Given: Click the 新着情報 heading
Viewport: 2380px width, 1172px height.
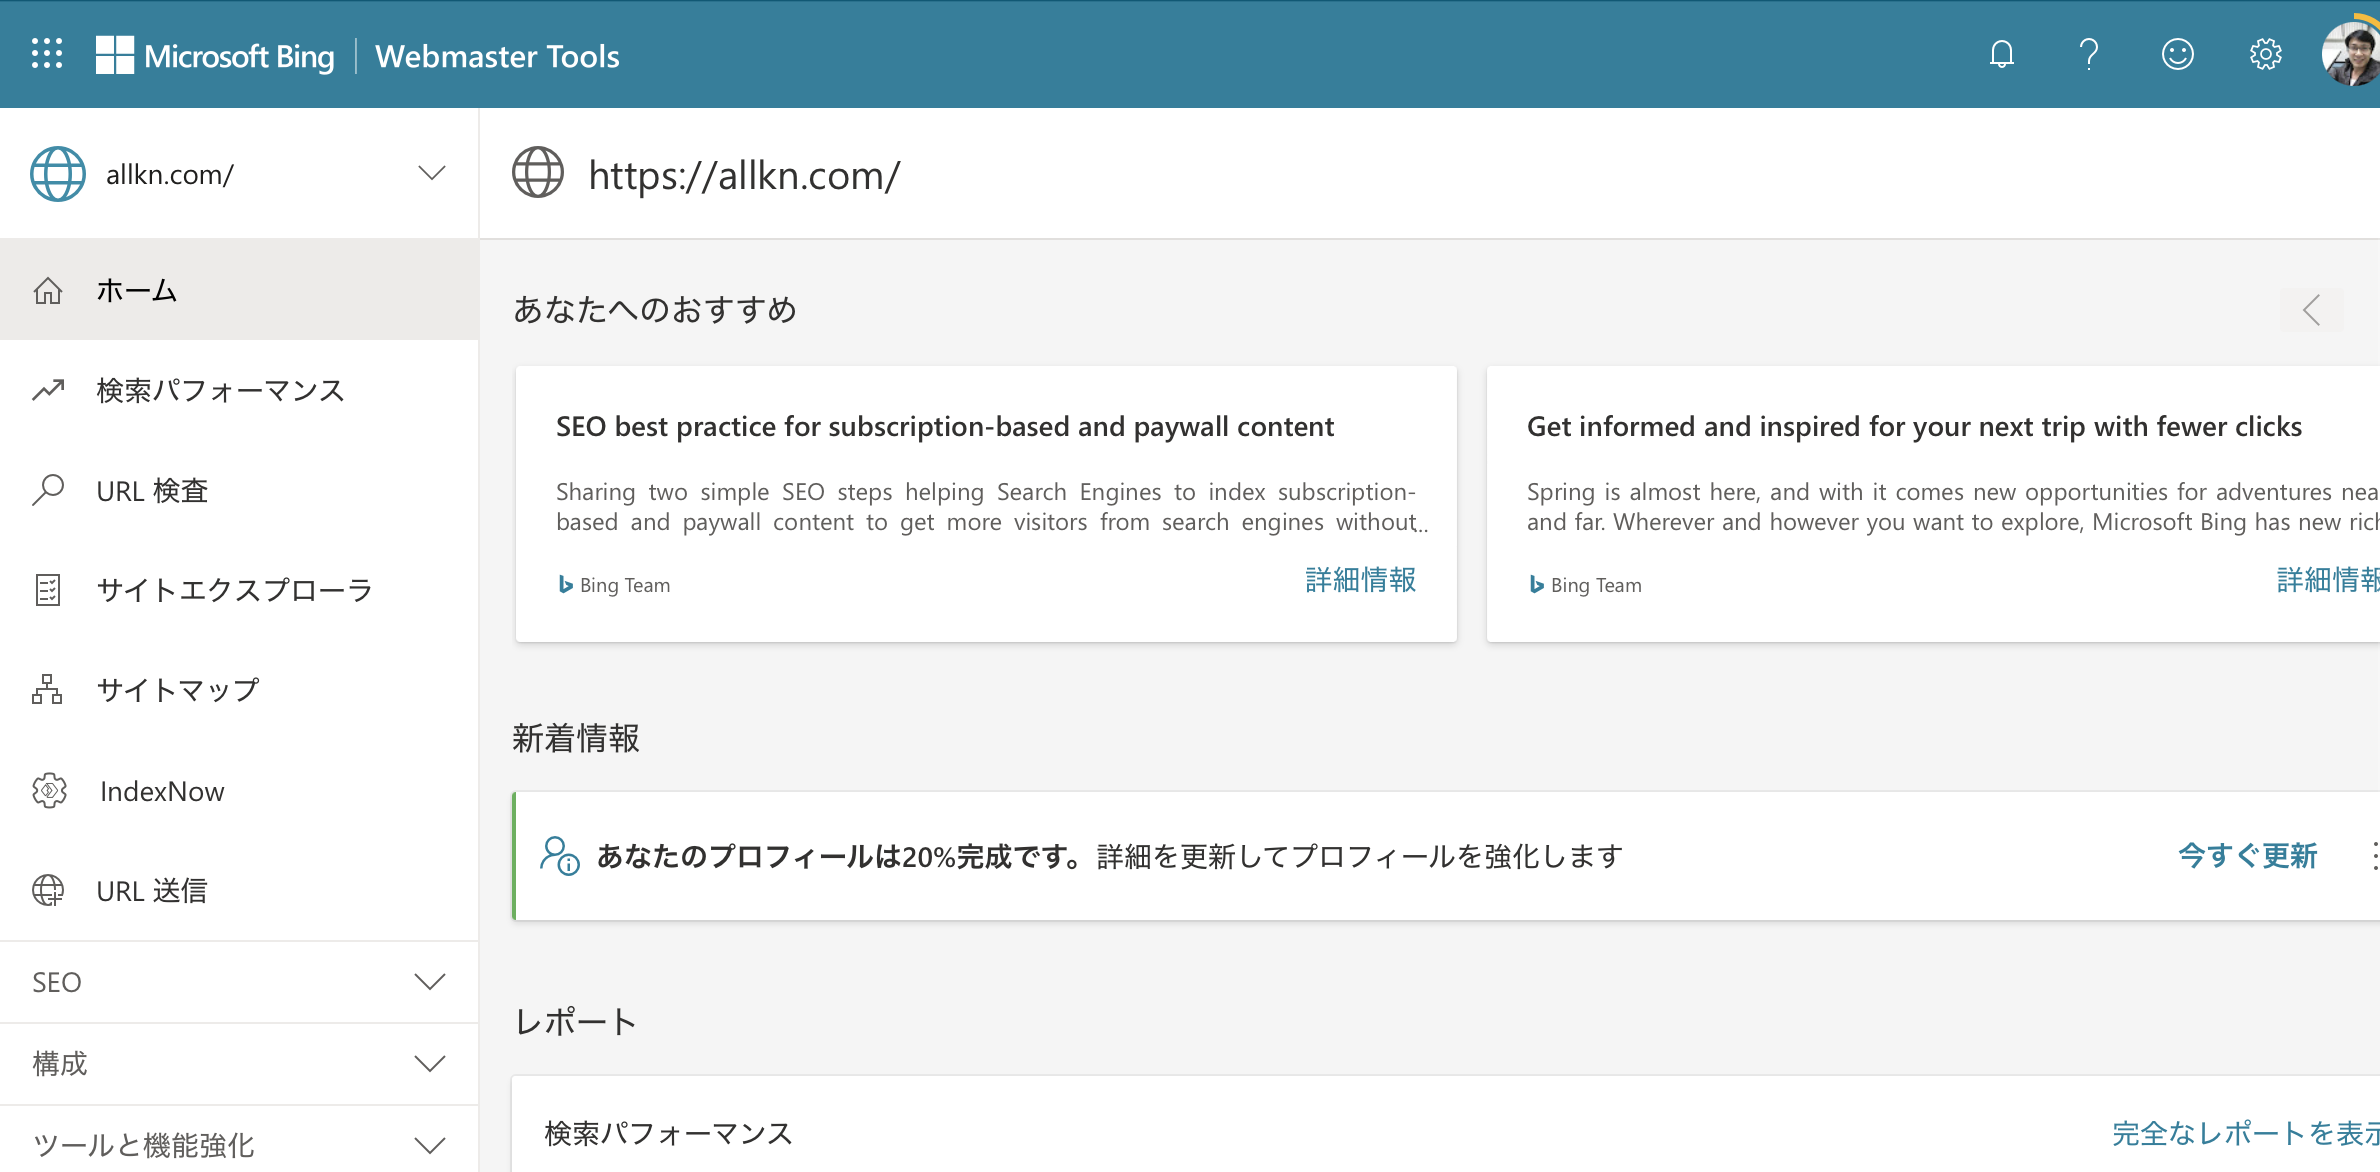Looking at the screenshot, I should pos(576,738).
